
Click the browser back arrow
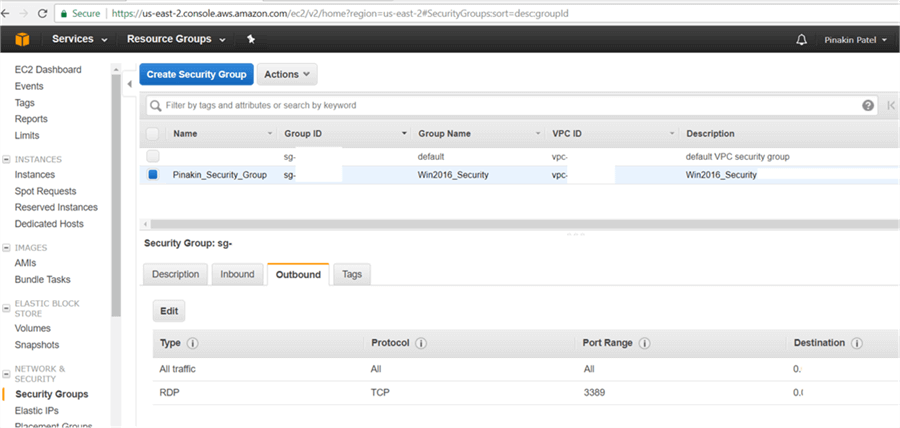click(6, 13)
